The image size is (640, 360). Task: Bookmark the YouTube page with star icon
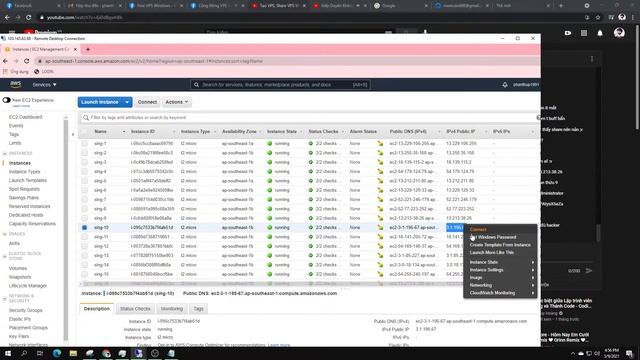tap(598, 18)
